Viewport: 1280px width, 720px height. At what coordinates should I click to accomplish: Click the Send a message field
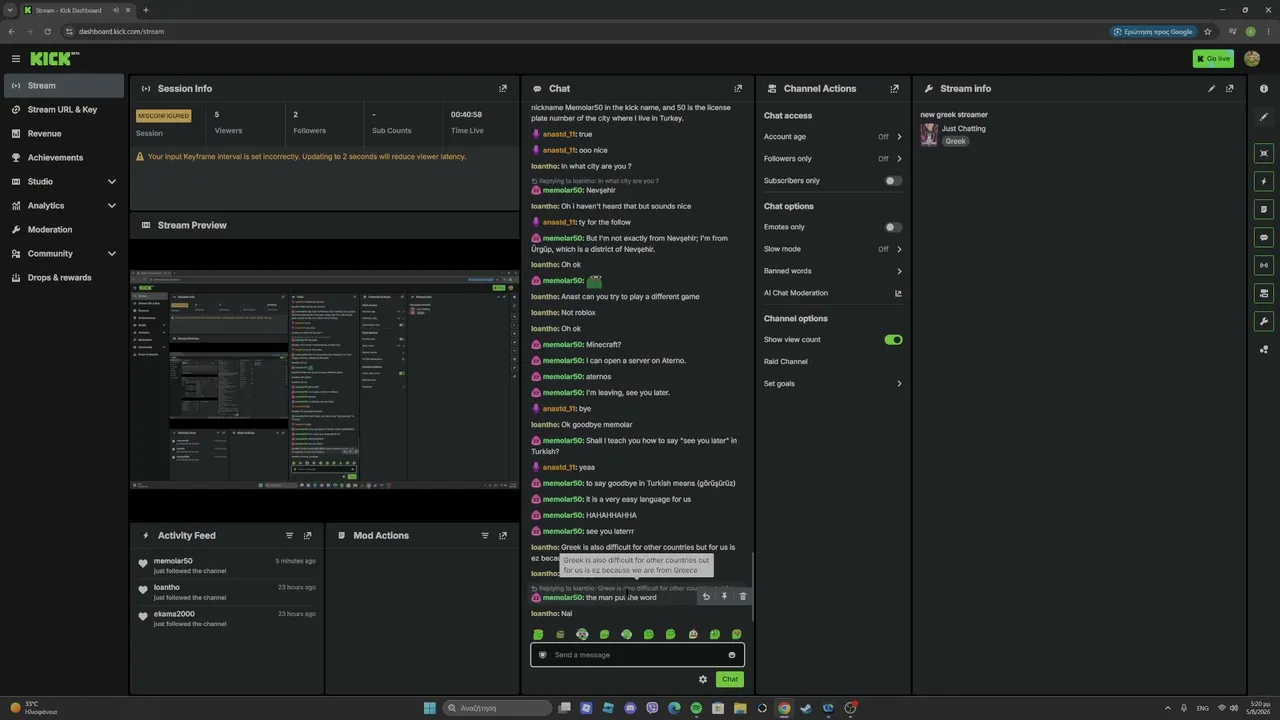pos(637,655)
